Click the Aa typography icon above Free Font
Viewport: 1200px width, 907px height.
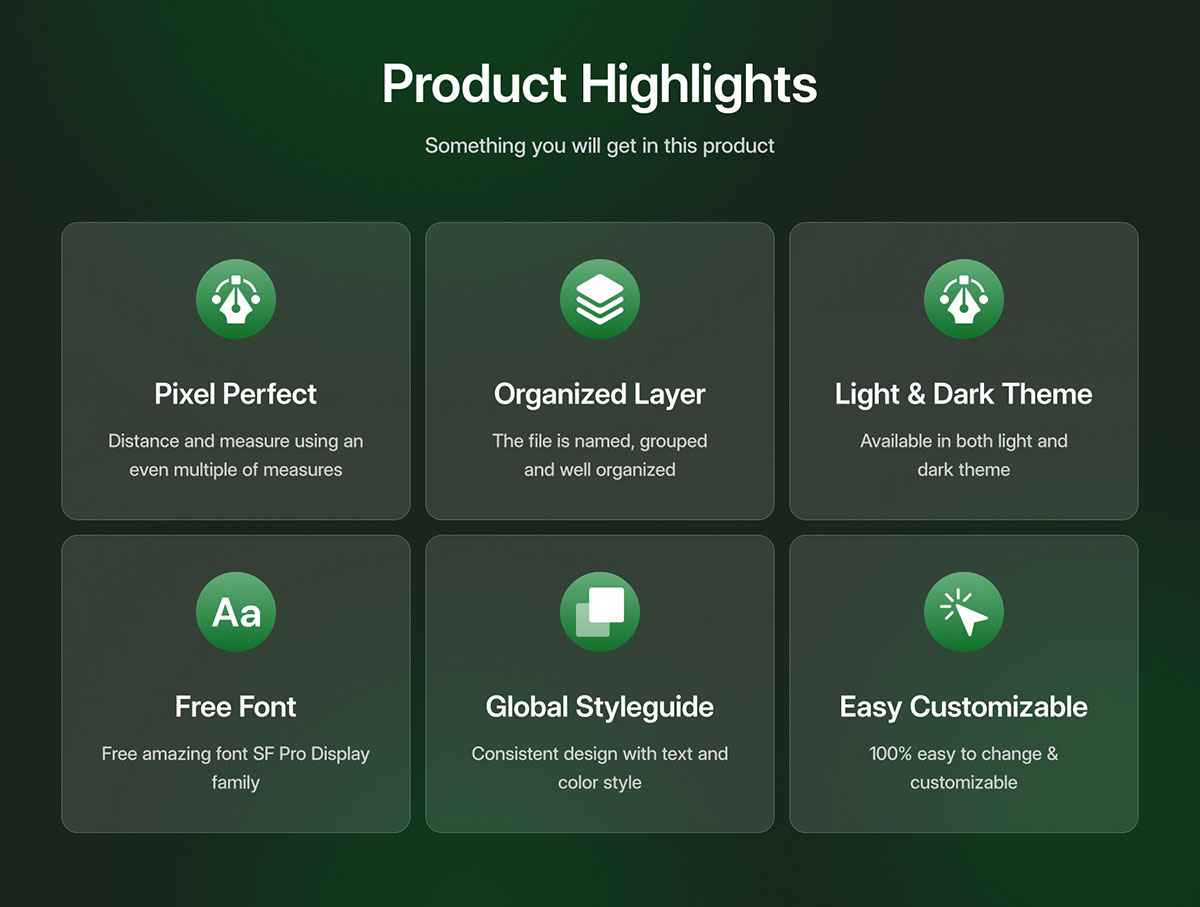(236, 612)
